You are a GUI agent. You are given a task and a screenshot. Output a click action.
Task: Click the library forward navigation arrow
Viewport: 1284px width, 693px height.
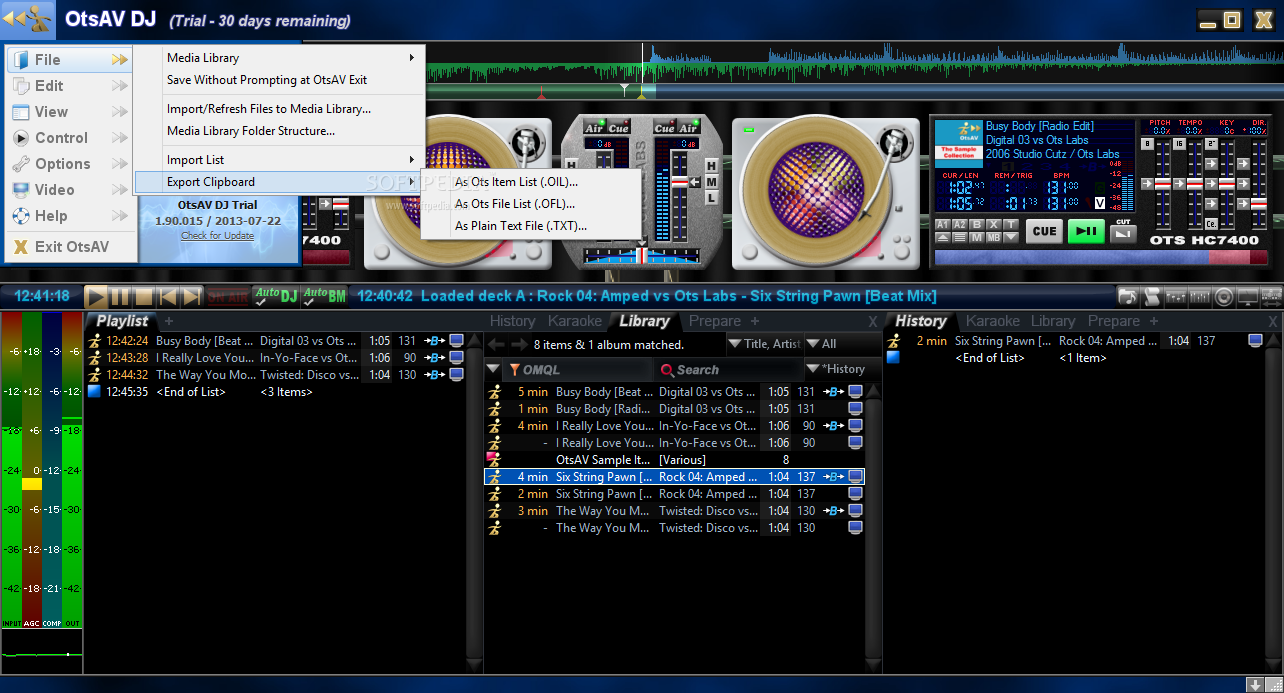(x=519, y=344)
